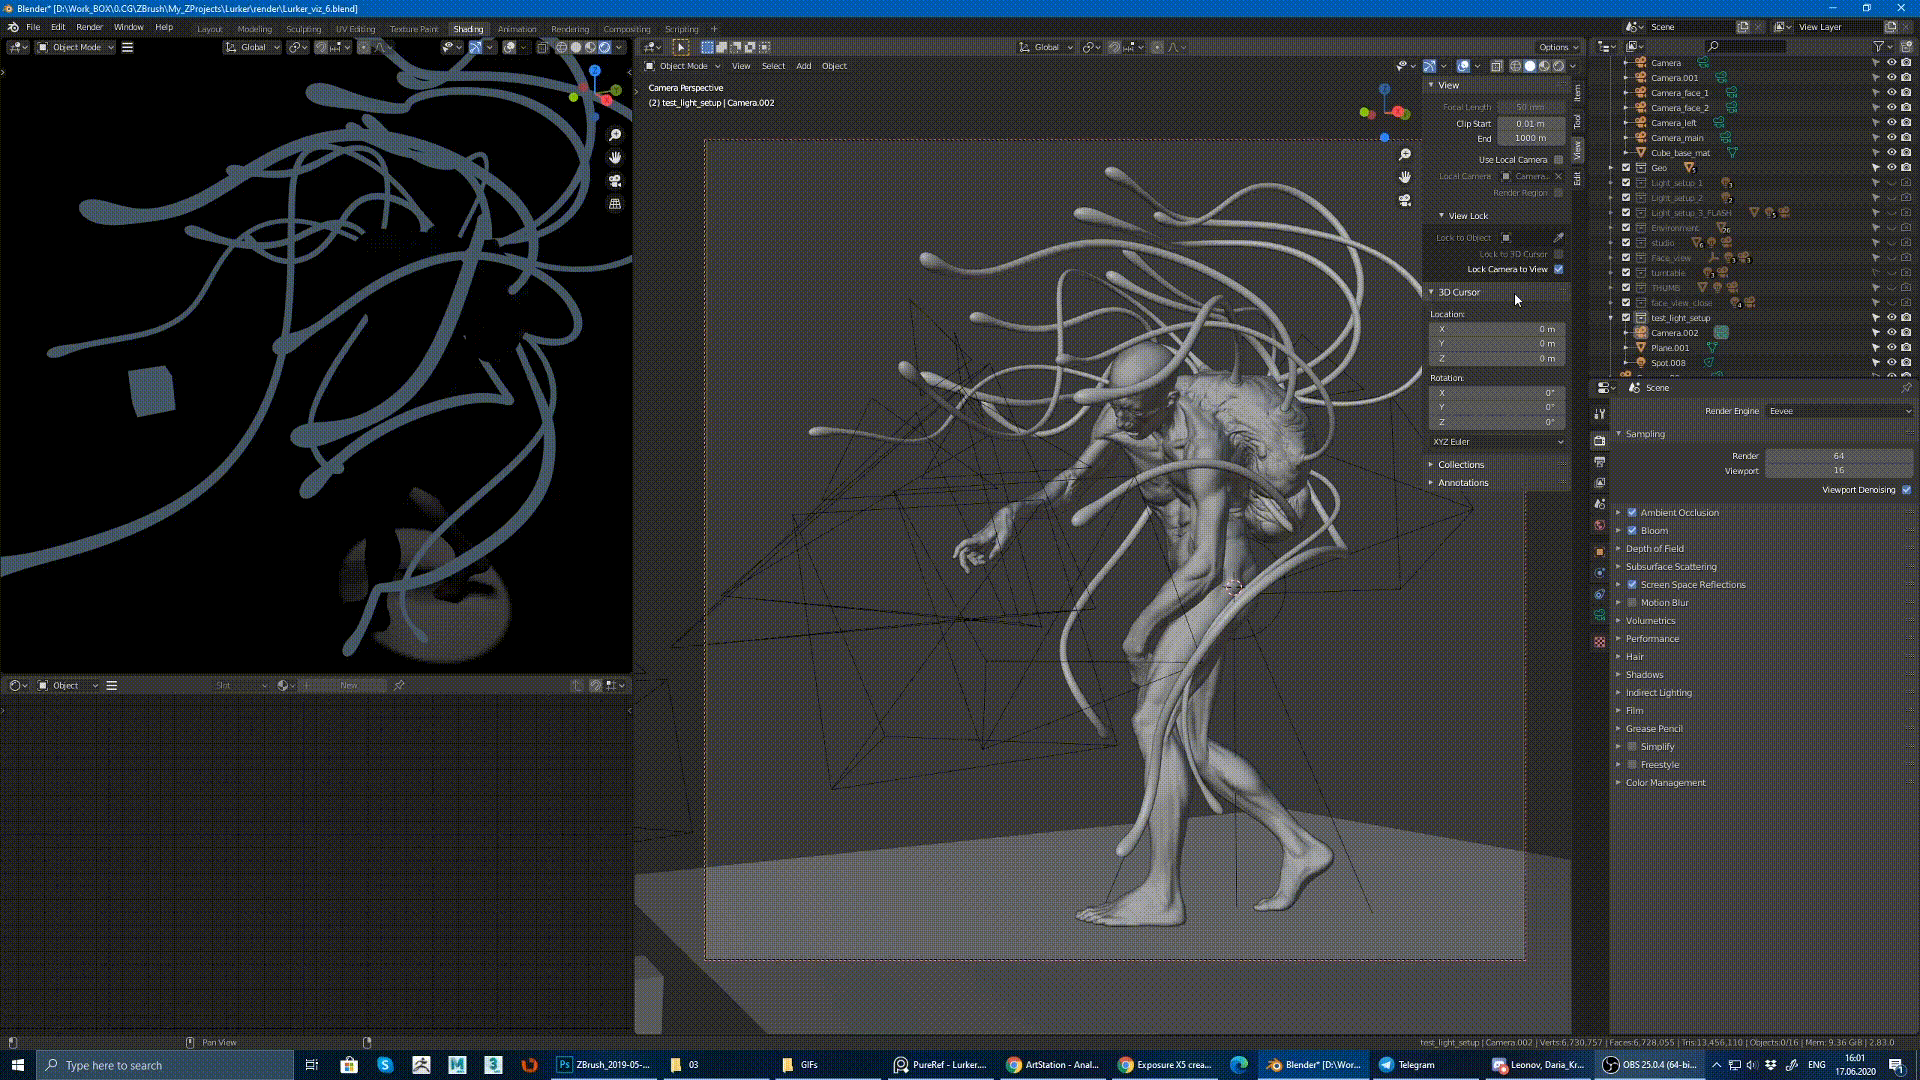The image size is (1920, 1080).
Task: Open the Animation workspace tab
Action: 516,29
